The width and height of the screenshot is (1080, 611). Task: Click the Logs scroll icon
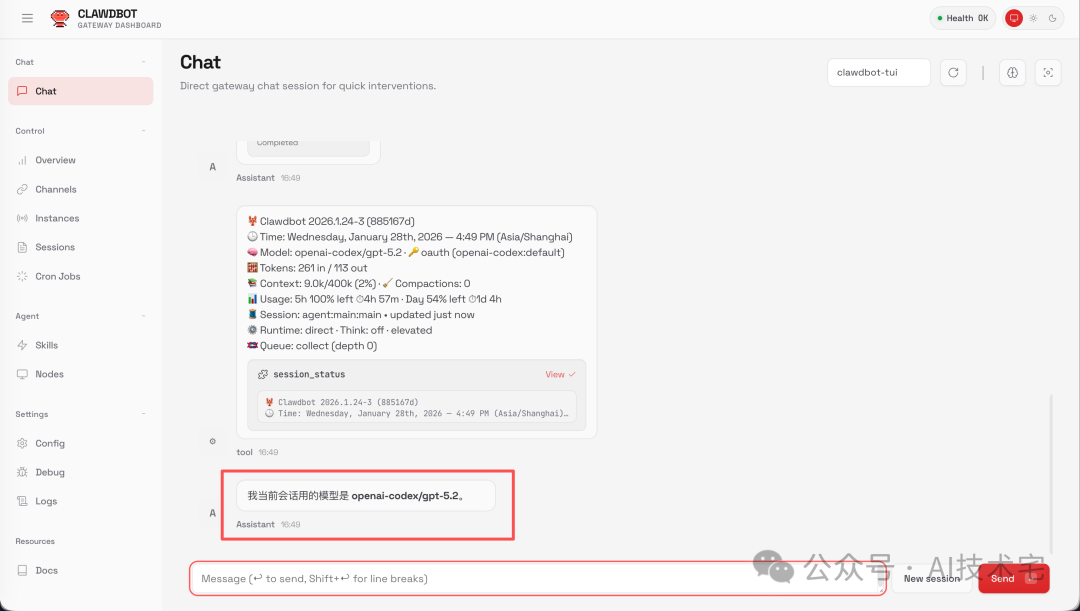(x=22, y=501)
